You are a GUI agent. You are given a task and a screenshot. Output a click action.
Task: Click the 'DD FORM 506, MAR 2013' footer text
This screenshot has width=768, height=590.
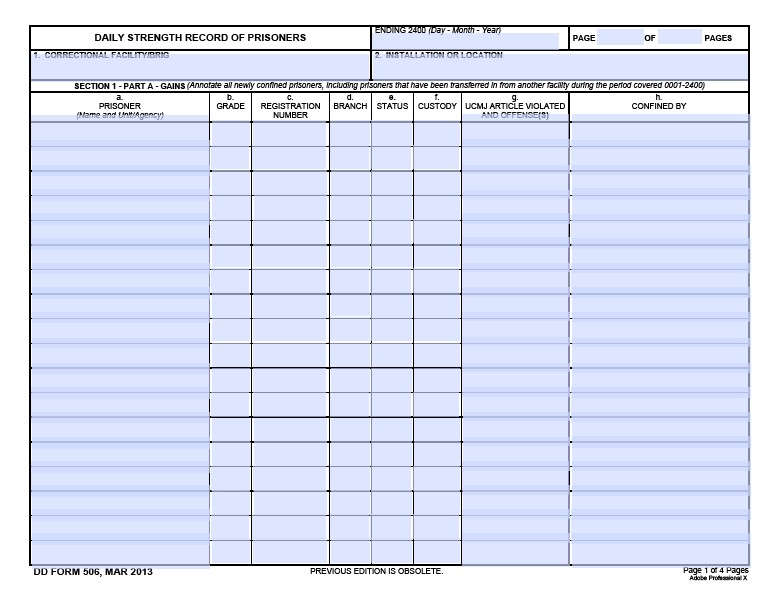pyautogui.click(x=93, y=572)
